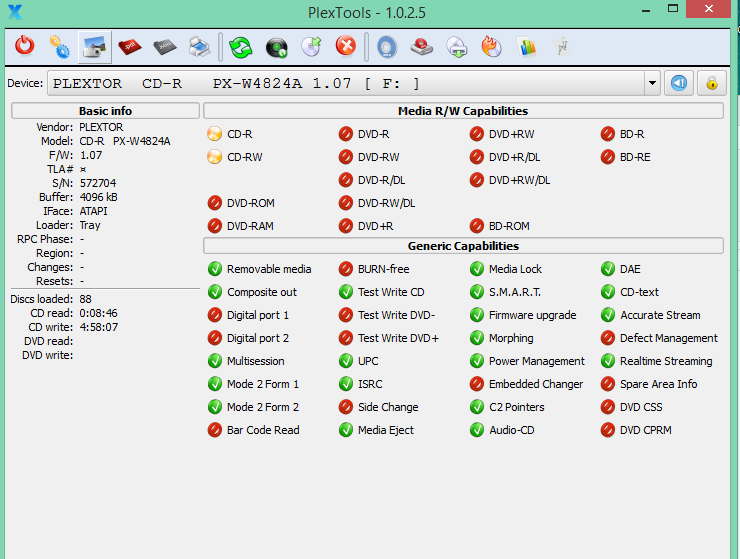Screen dimensions: 740x559
Task: Click the Media Lock label
Action: tap(515, 269)
